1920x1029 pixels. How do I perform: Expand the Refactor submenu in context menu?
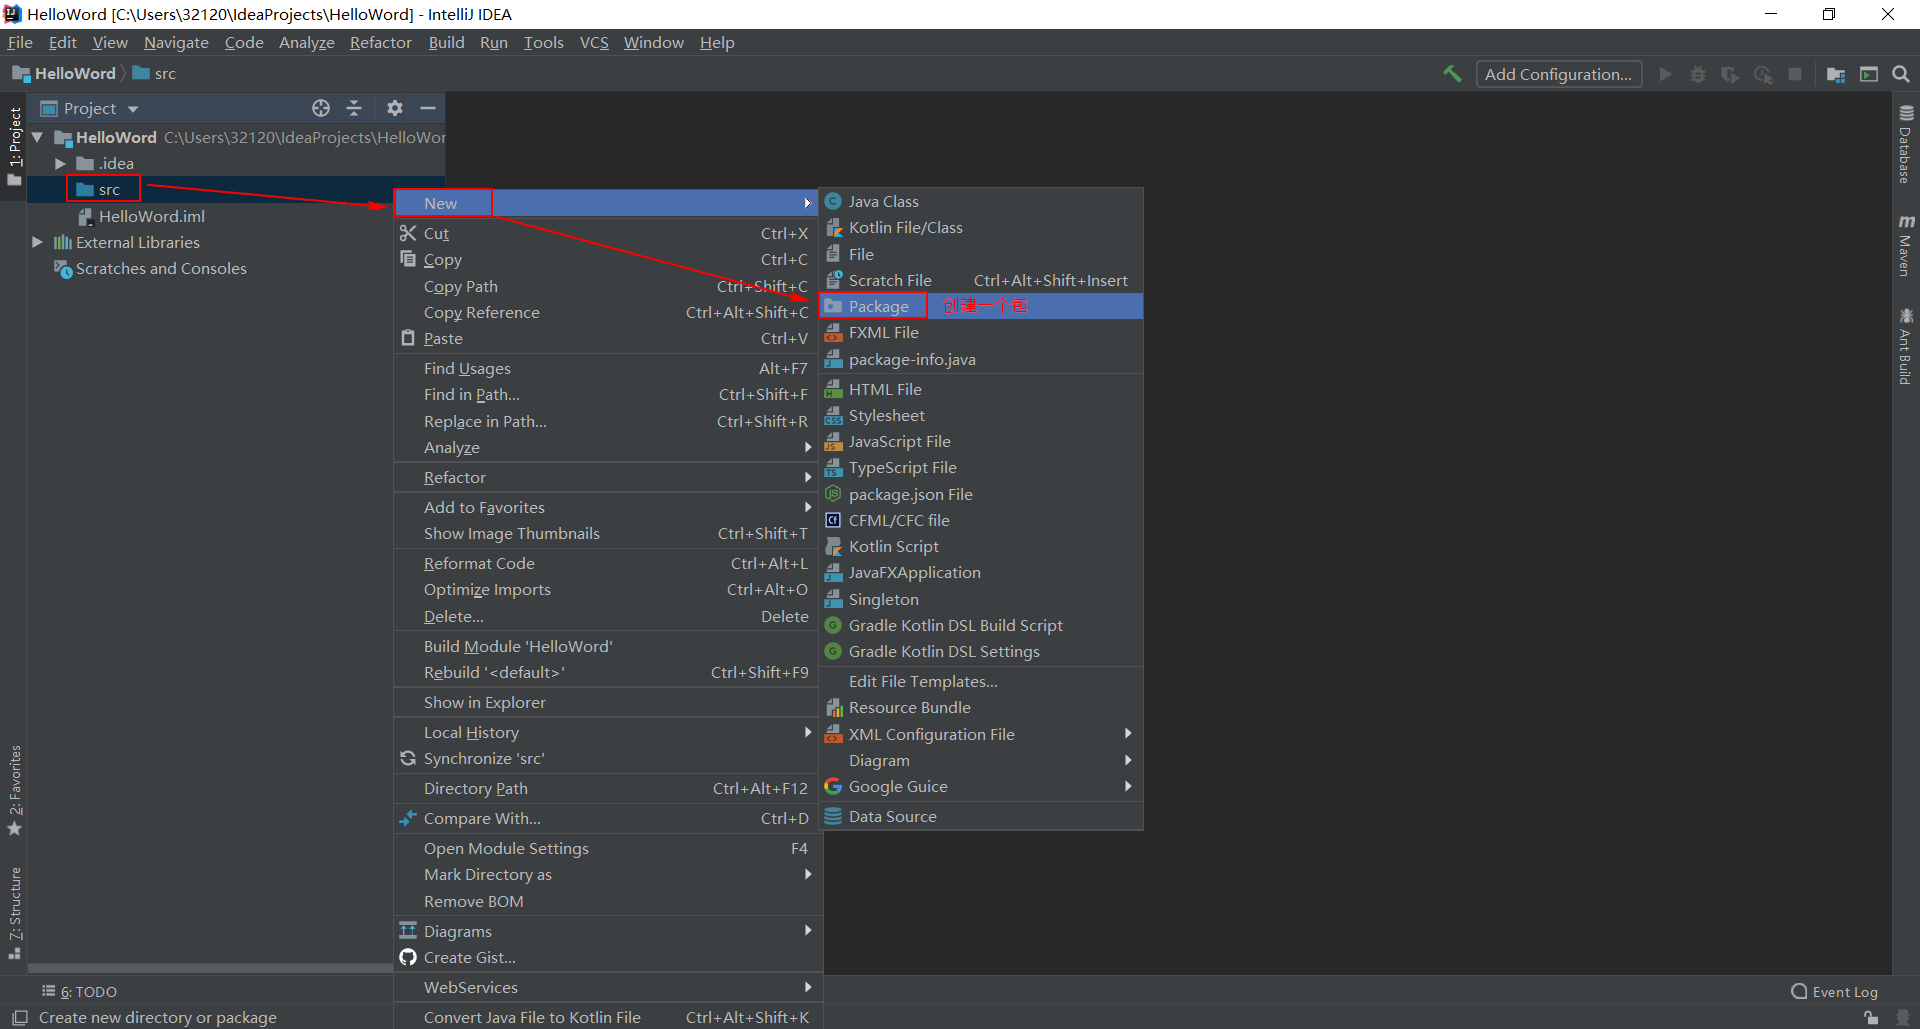[607, 477]
